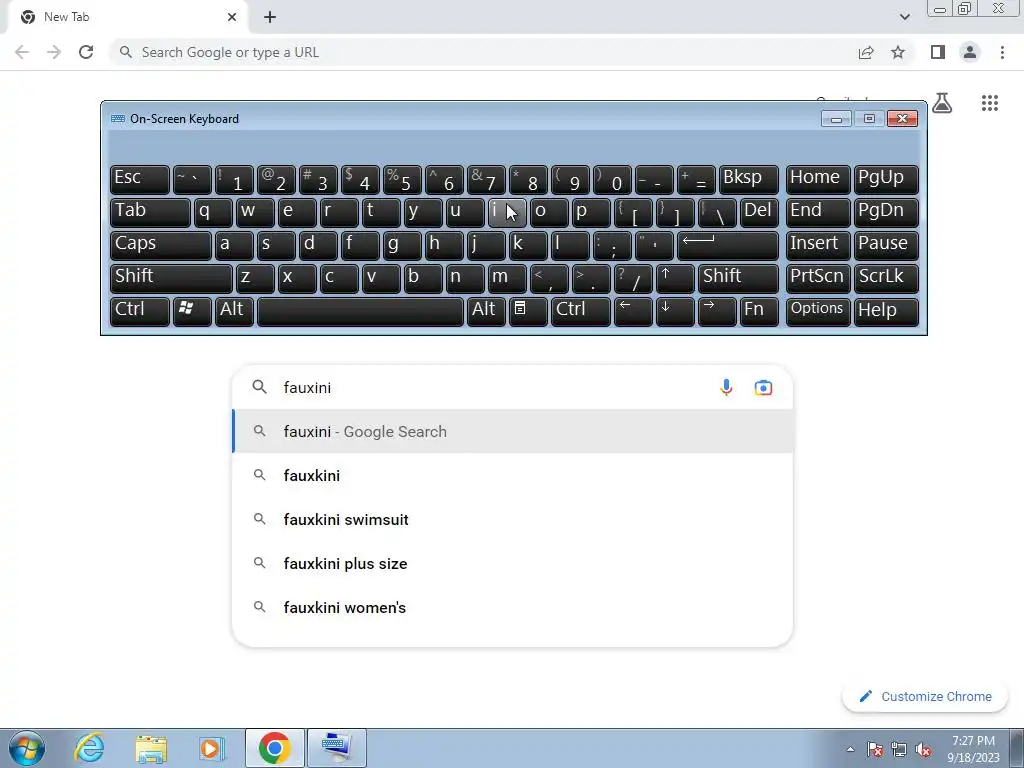Hit the Enter key on the on-screen keyboard
Viewport: 1024px width, 768px height.
tap(727, 245)
